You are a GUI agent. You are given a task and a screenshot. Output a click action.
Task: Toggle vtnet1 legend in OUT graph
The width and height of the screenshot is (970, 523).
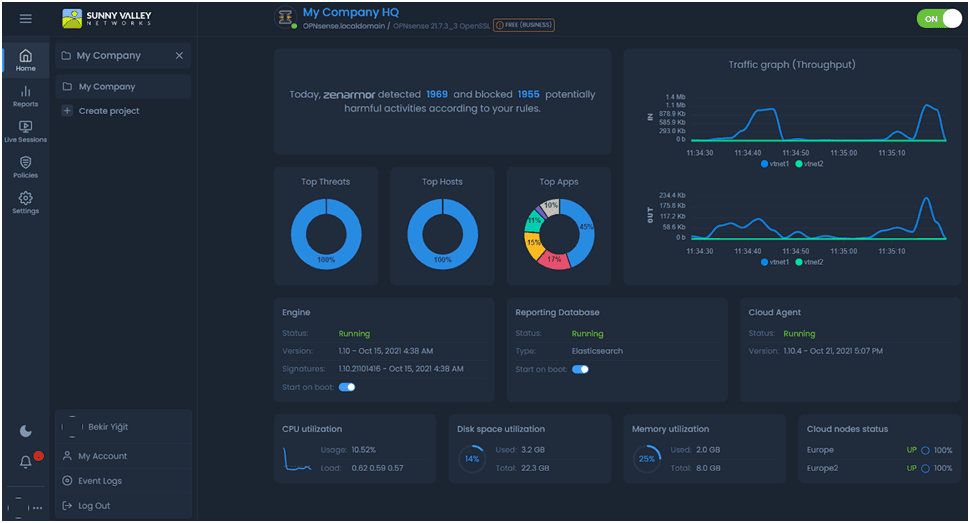click(775, 262)
